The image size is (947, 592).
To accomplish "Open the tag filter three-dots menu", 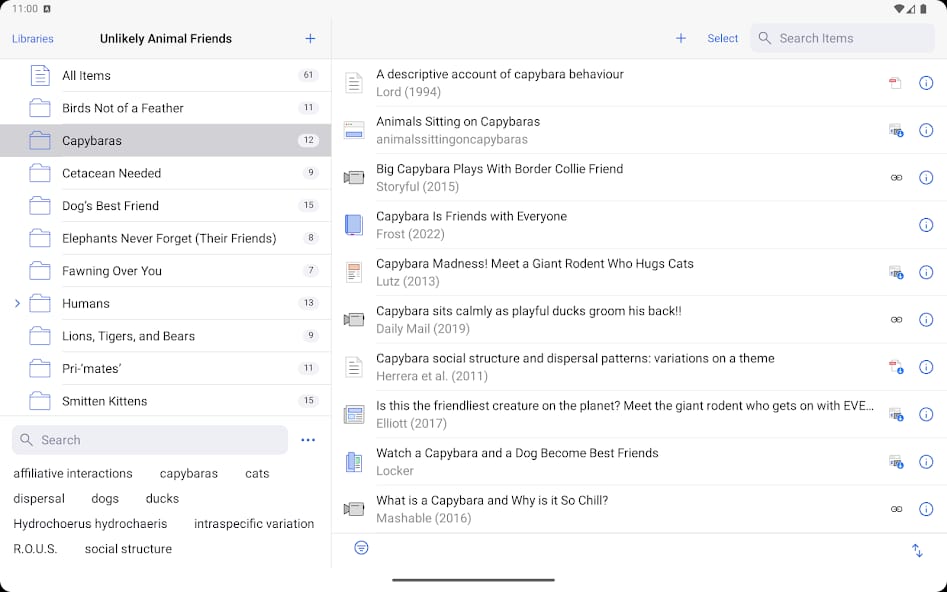I will click(x=308, y=440).
